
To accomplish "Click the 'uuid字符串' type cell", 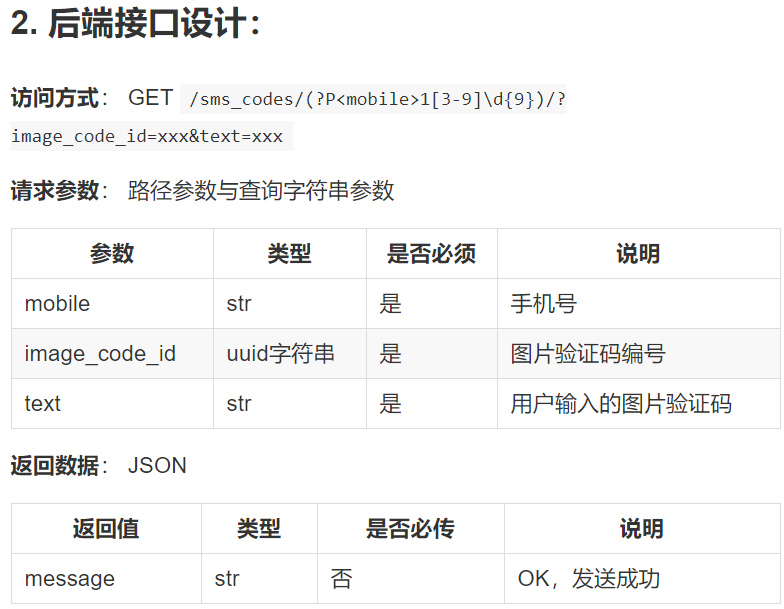I will 290,354.
